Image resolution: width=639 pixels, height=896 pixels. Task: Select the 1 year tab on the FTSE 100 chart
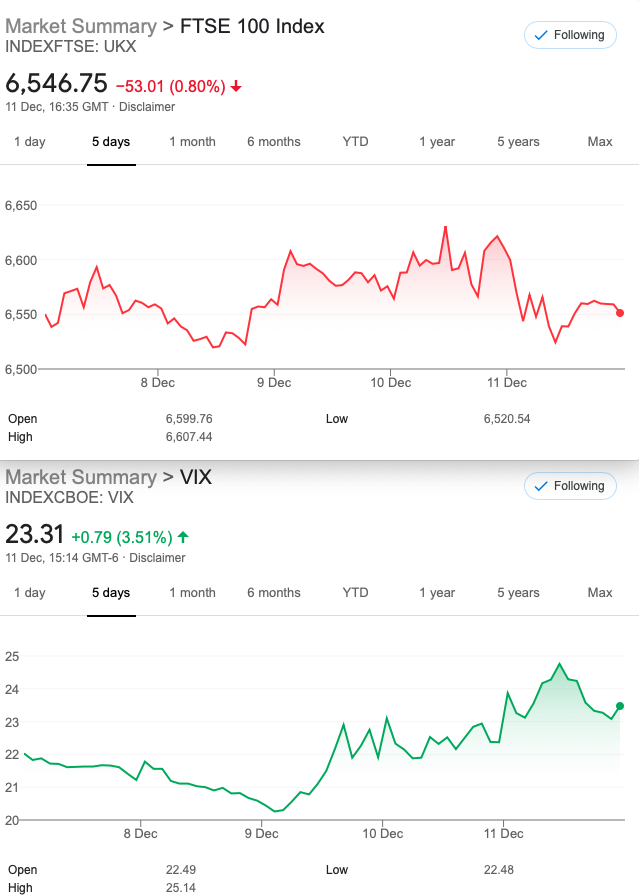tap(437, 142)
